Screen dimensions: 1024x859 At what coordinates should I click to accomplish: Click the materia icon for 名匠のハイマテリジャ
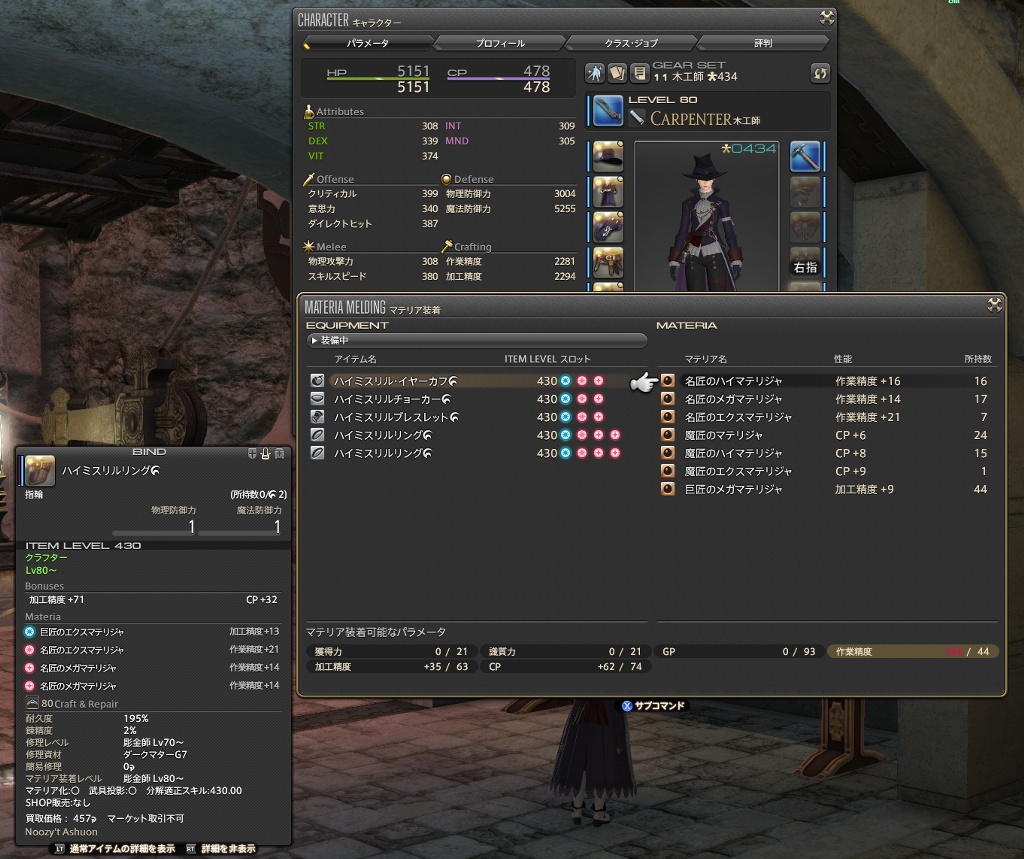[667, 380]
